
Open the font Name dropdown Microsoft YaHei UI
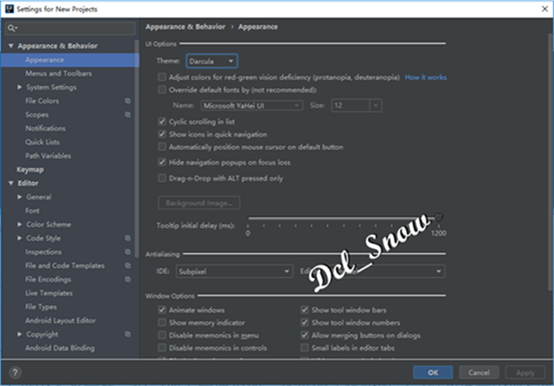pyautogui.click(x=252, y=105)
